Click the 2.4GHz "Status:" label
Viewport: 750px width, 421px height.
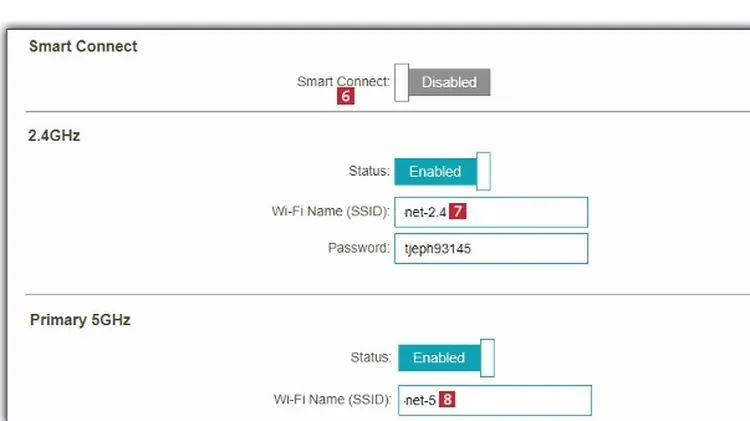(x=366, y=171)
